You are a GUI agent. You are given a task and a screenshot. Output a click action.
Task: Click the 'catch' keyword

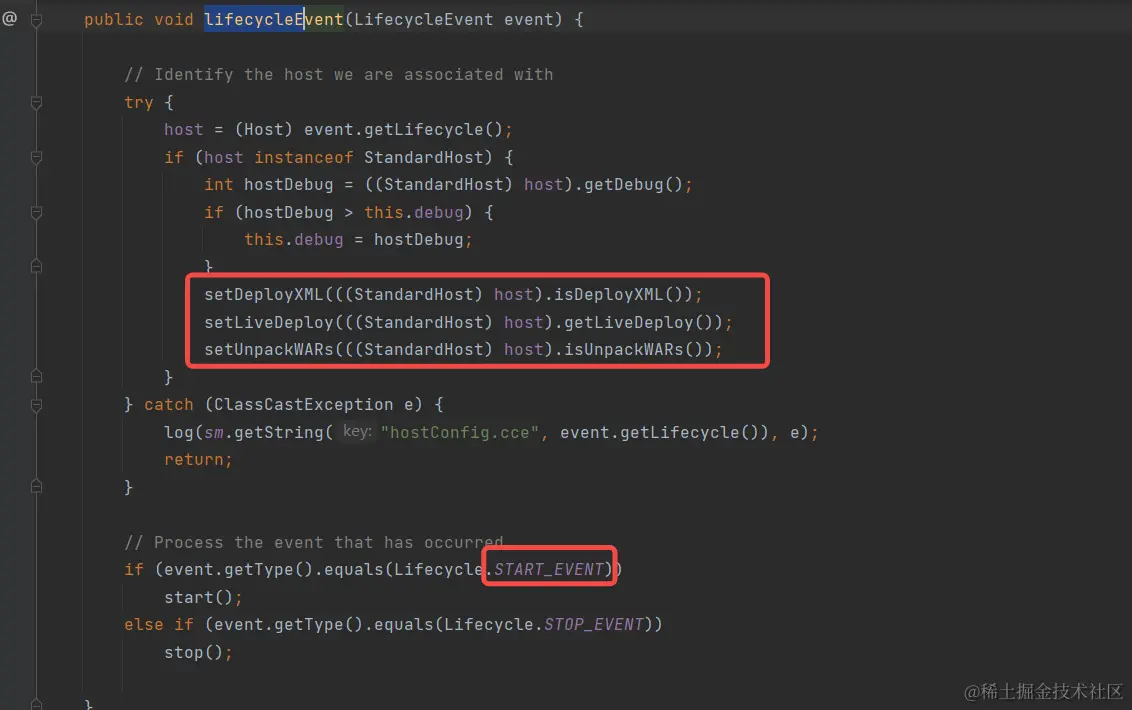(168, 404)
